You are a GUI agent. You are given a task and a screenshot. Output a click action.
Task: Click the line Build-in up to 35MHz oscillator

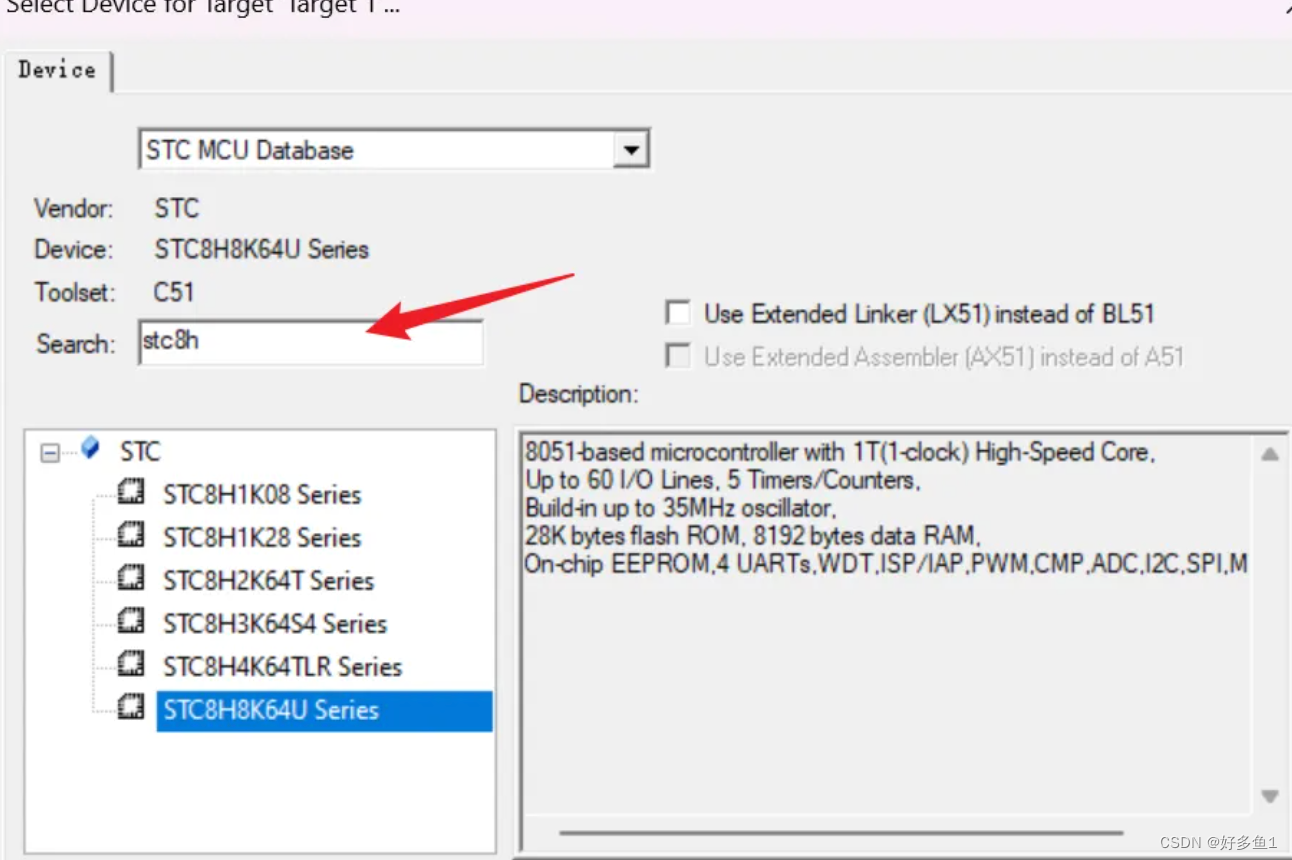point(680,508)
